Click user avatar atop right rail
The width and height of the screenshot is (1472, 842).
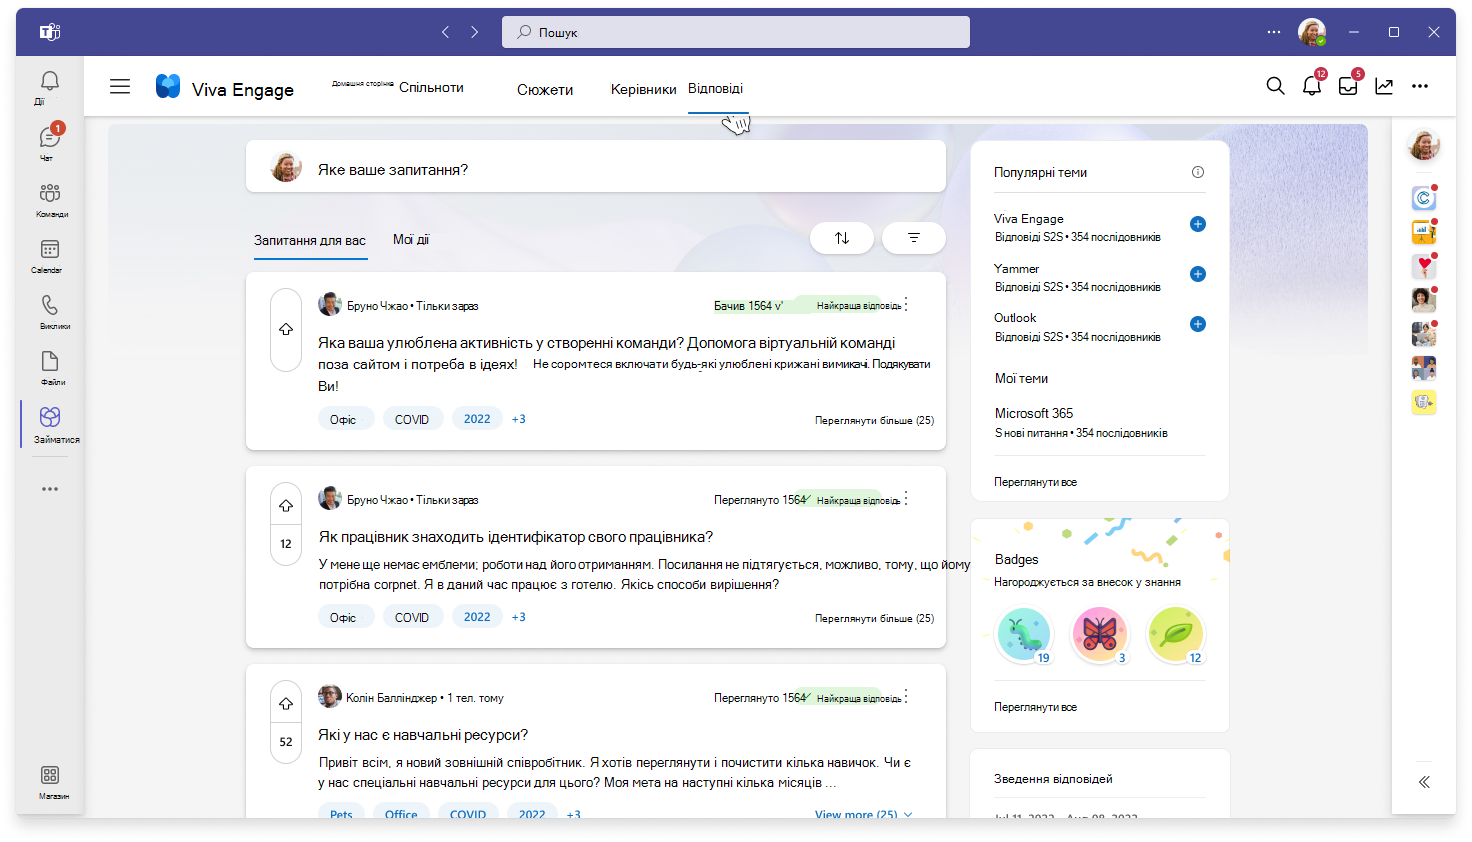(1424, 146)
